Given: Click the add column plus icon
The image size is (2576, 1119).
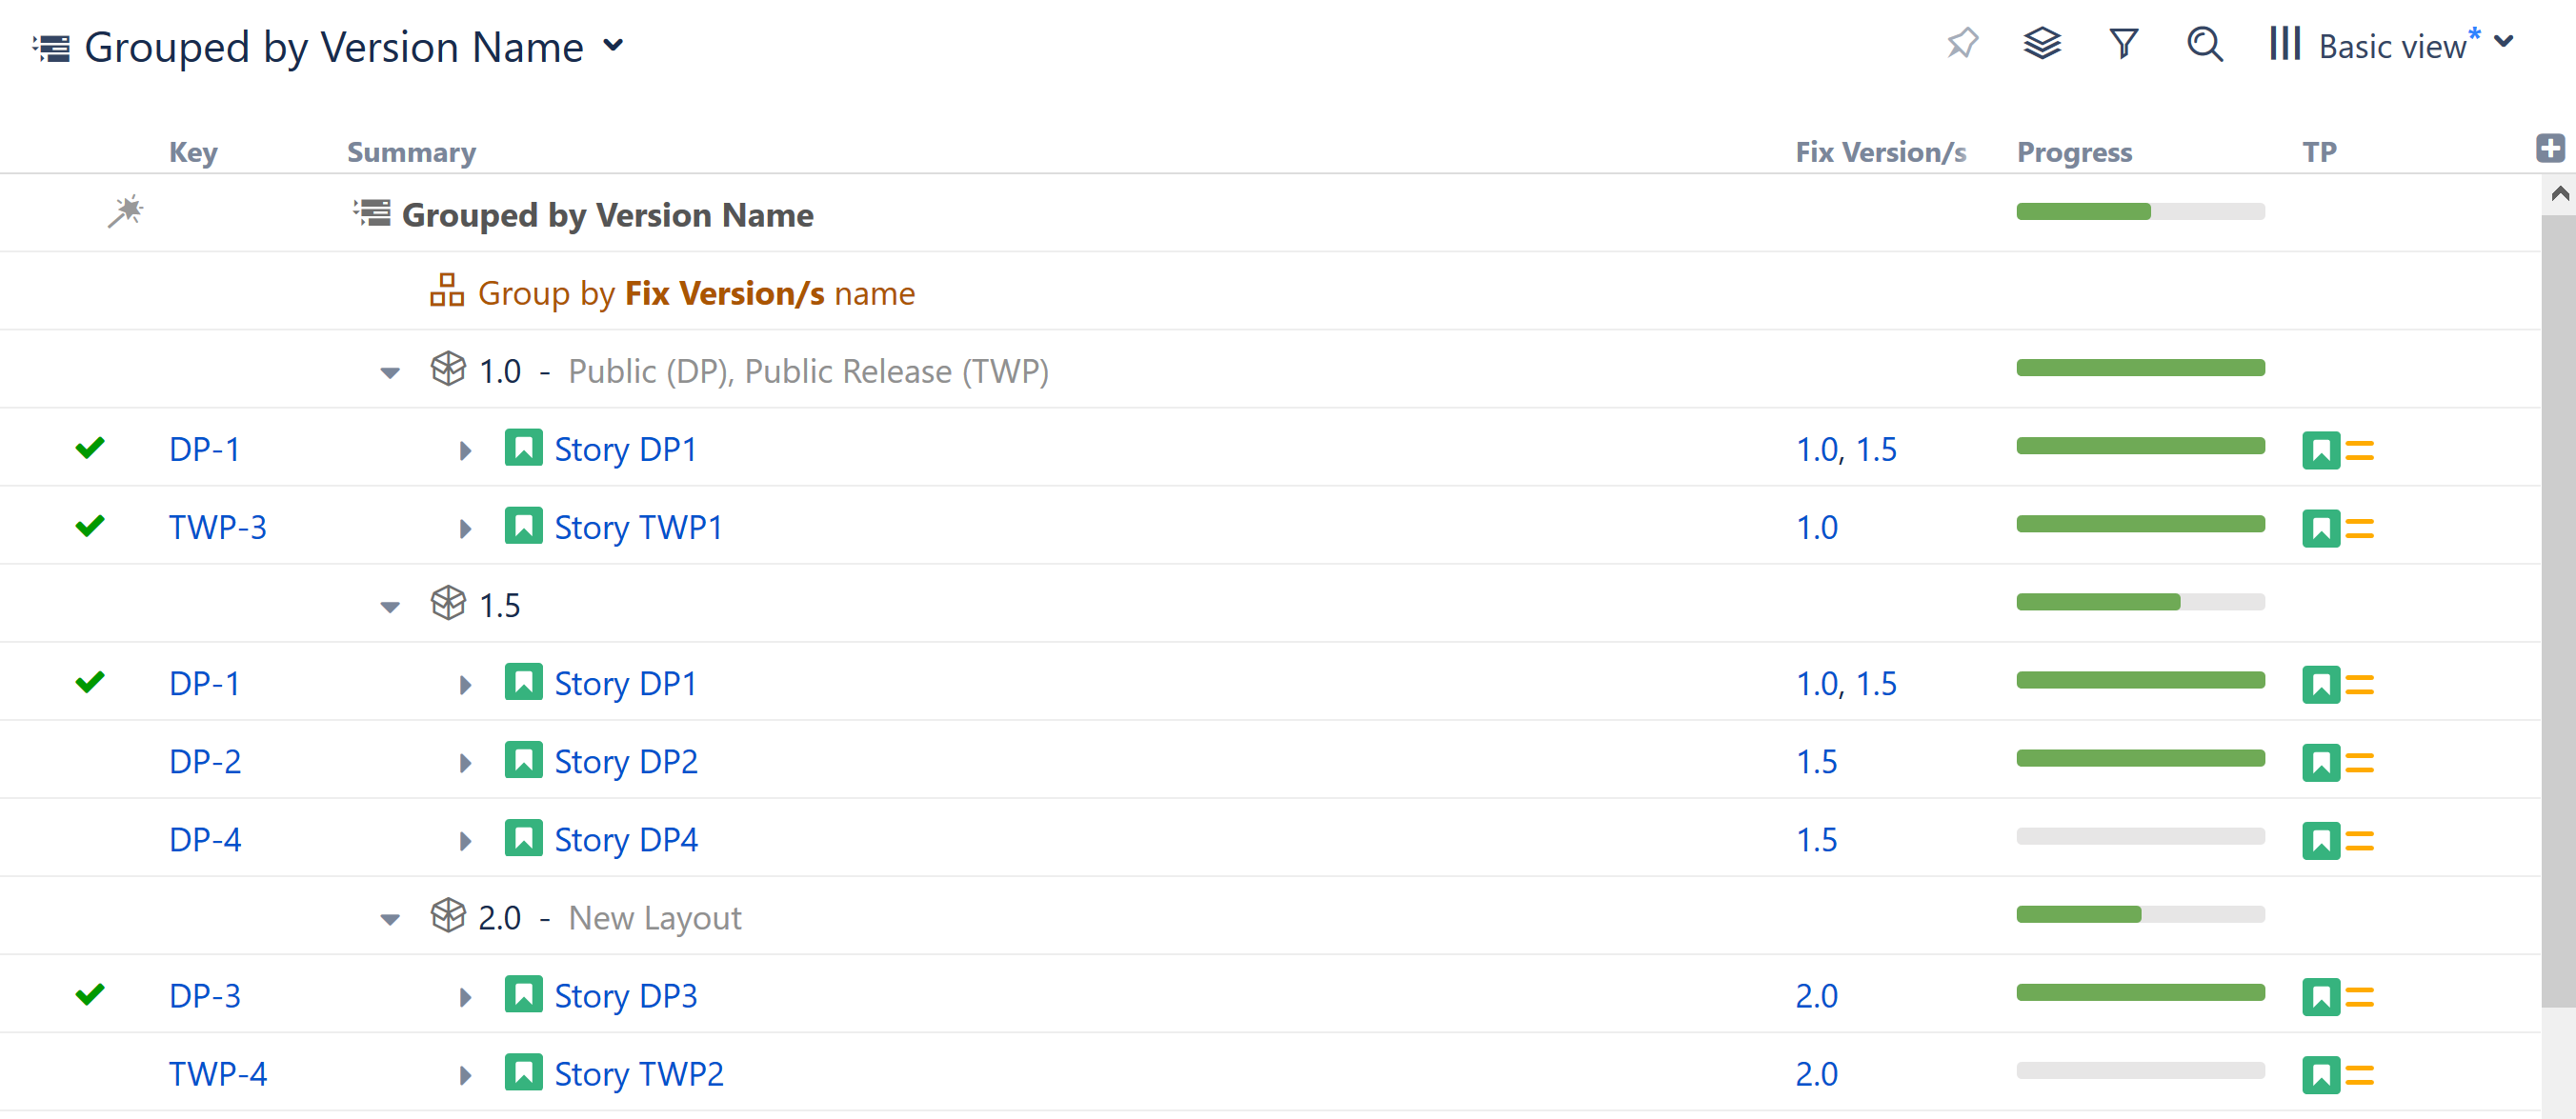Looking at the screenshot, I should tap(2550, 149).
